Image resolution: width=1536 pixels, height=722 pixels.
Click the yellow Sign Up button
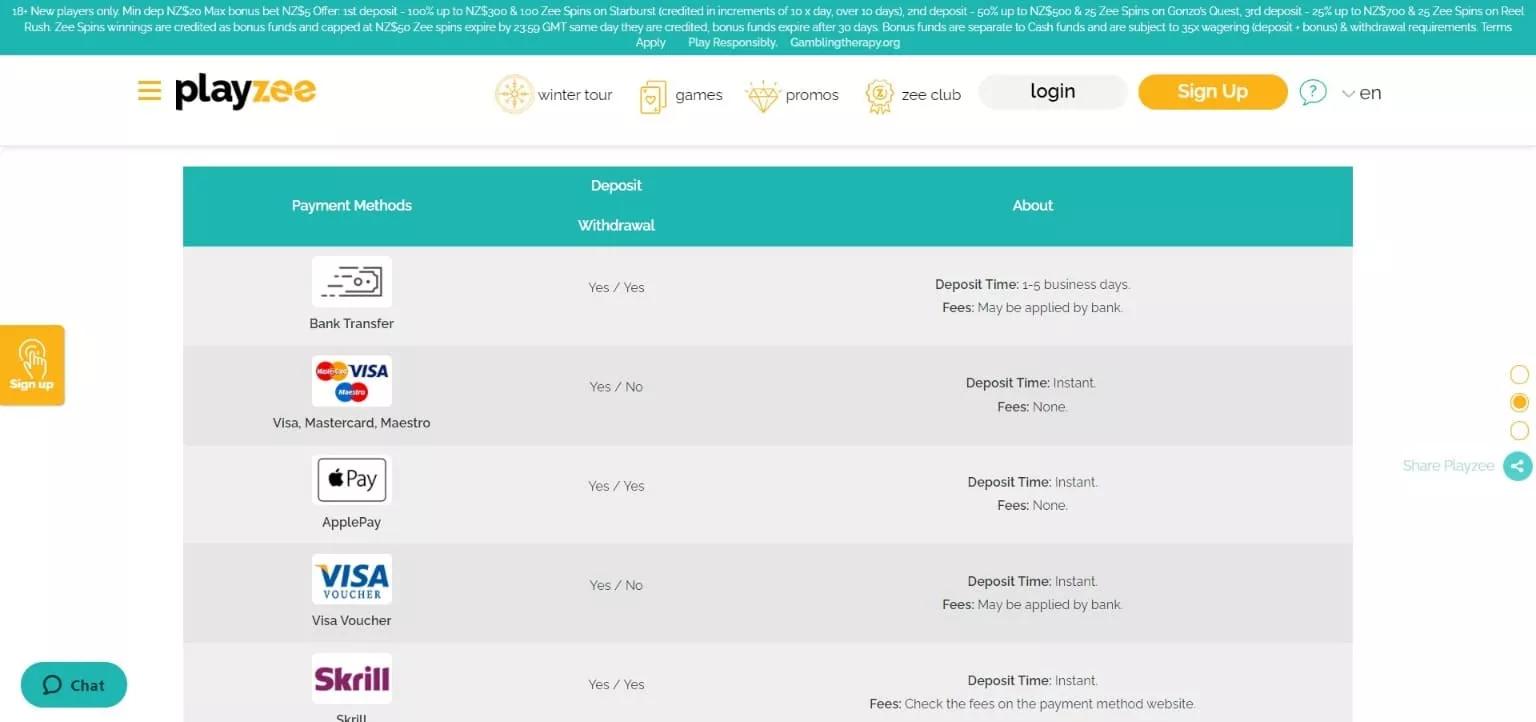(x=1212, y=92)
